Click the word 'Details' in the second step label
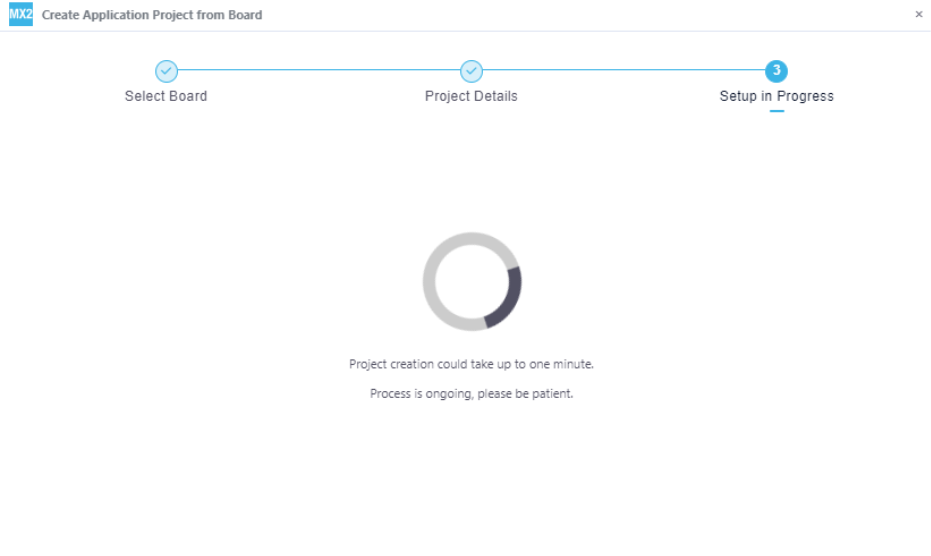931x556 pixels. click(x=496, y=96)
